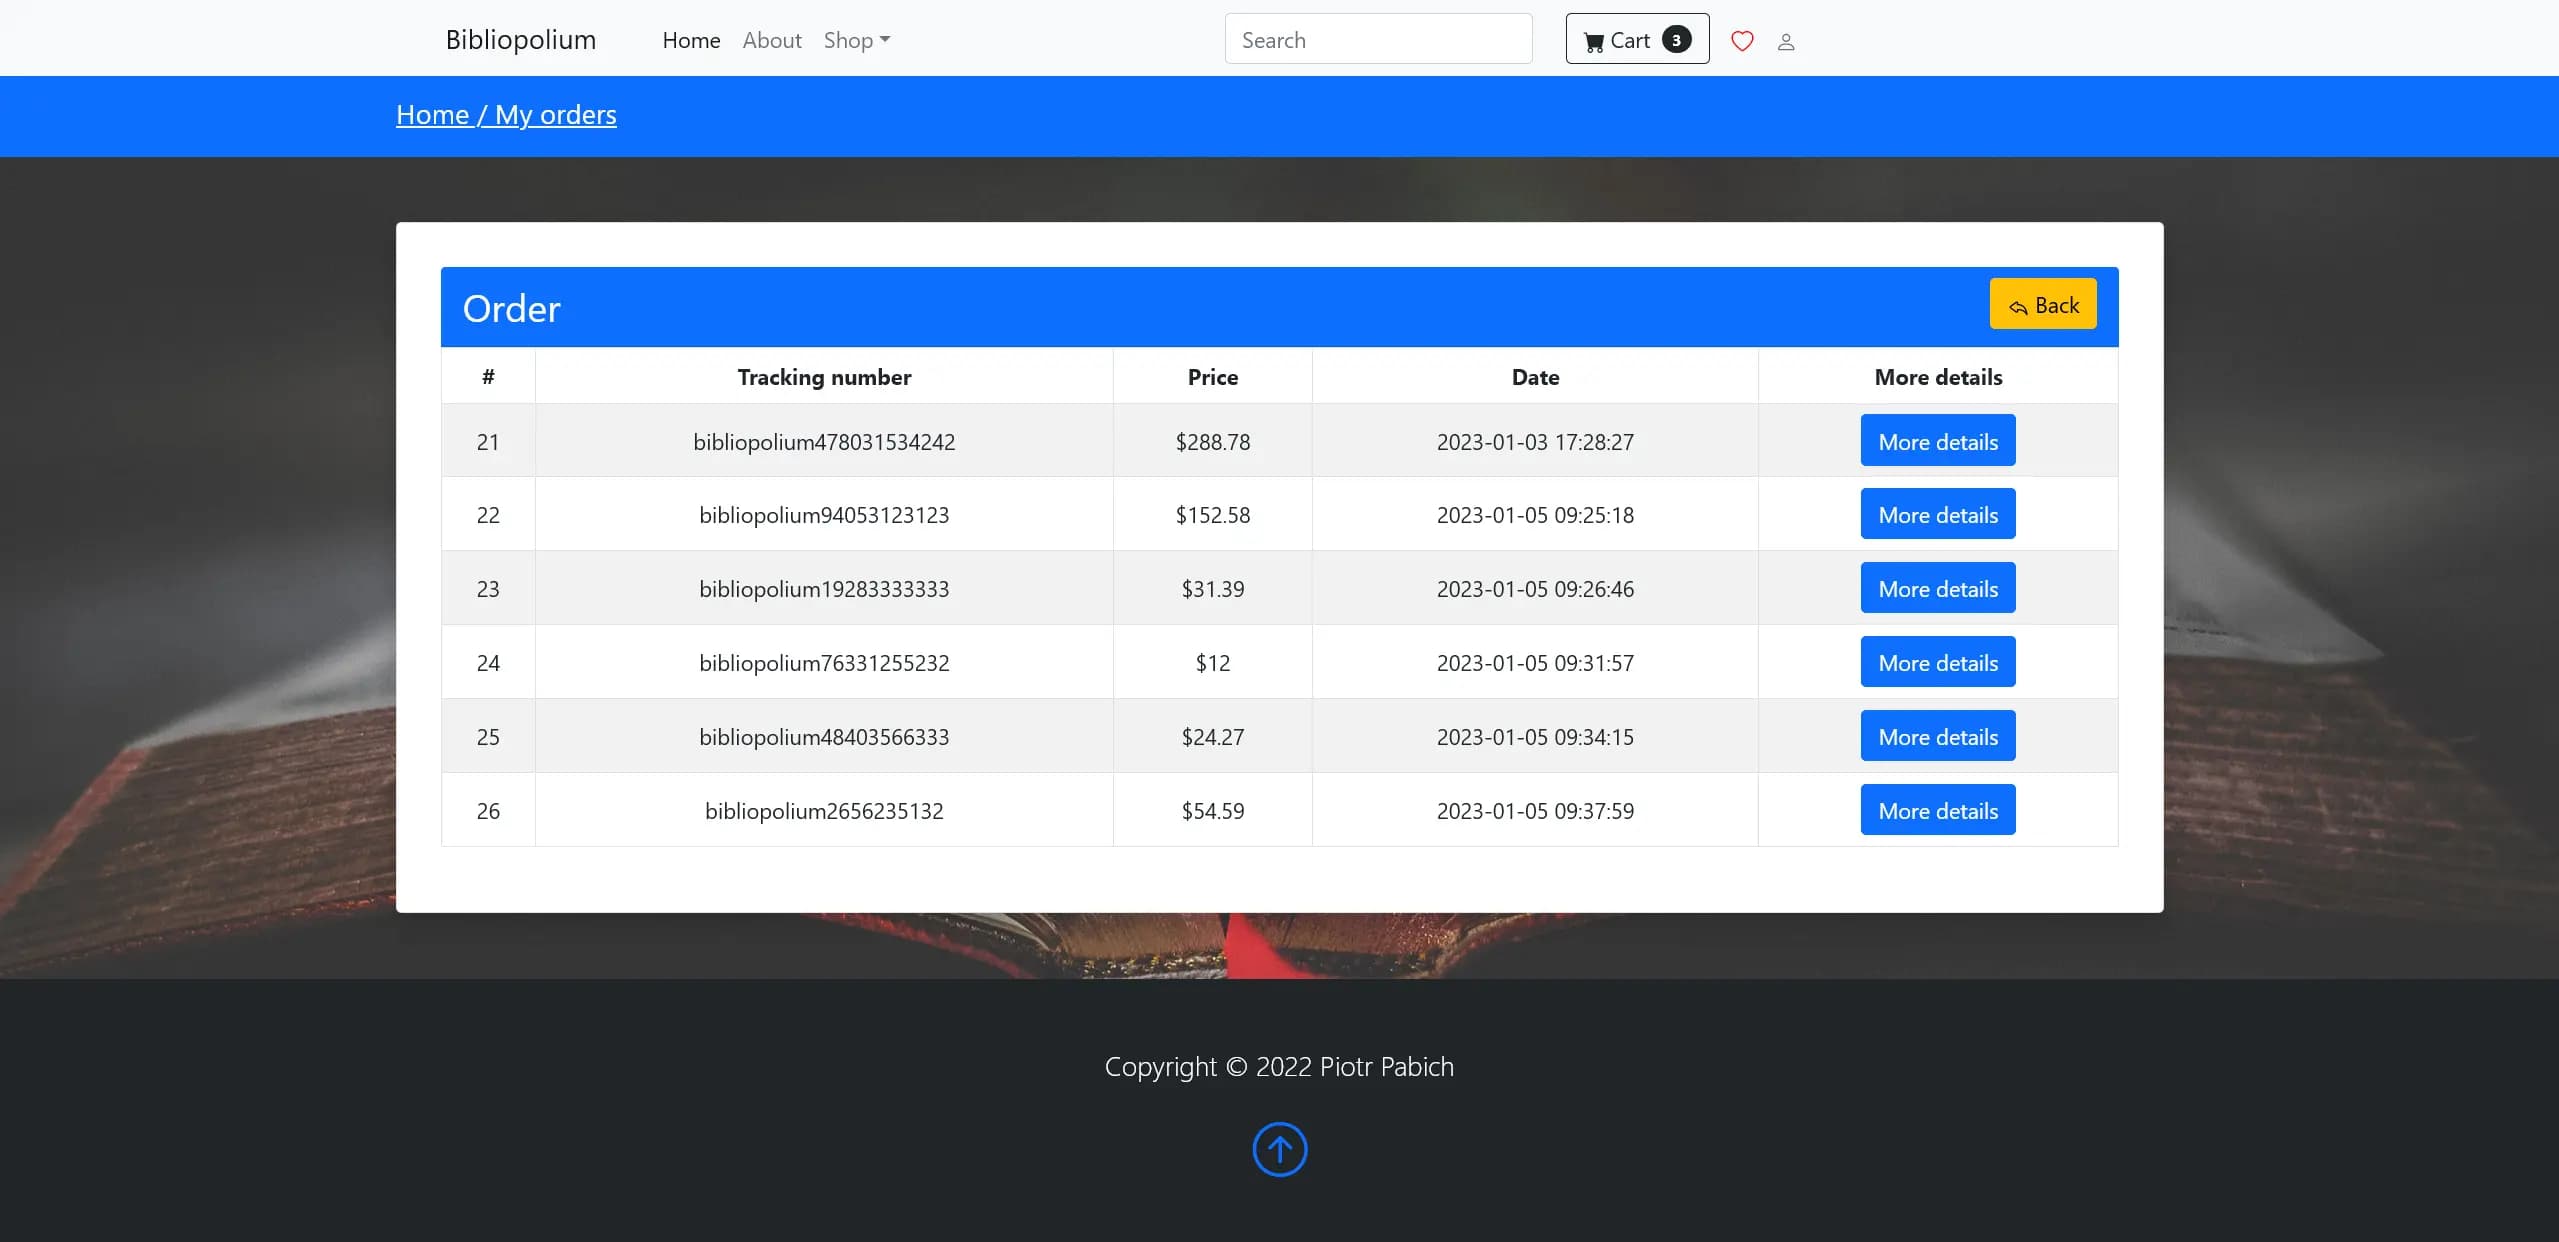Click More details for order 26

pos(1937,808)
